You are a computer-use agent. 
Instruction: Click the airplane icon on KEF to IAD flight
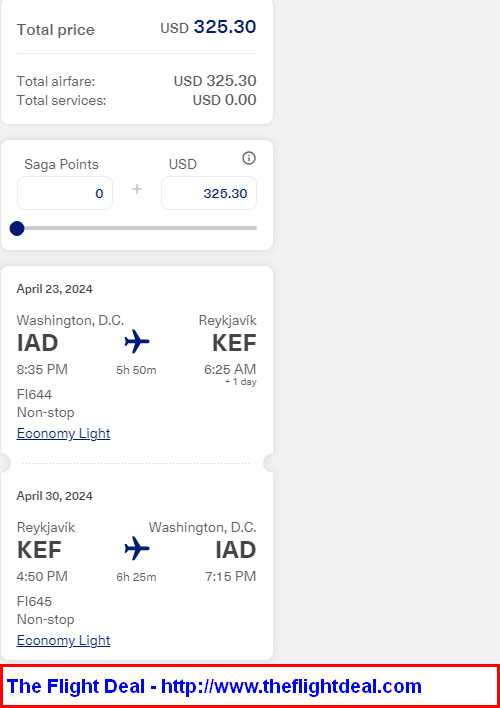coord(137,549)
